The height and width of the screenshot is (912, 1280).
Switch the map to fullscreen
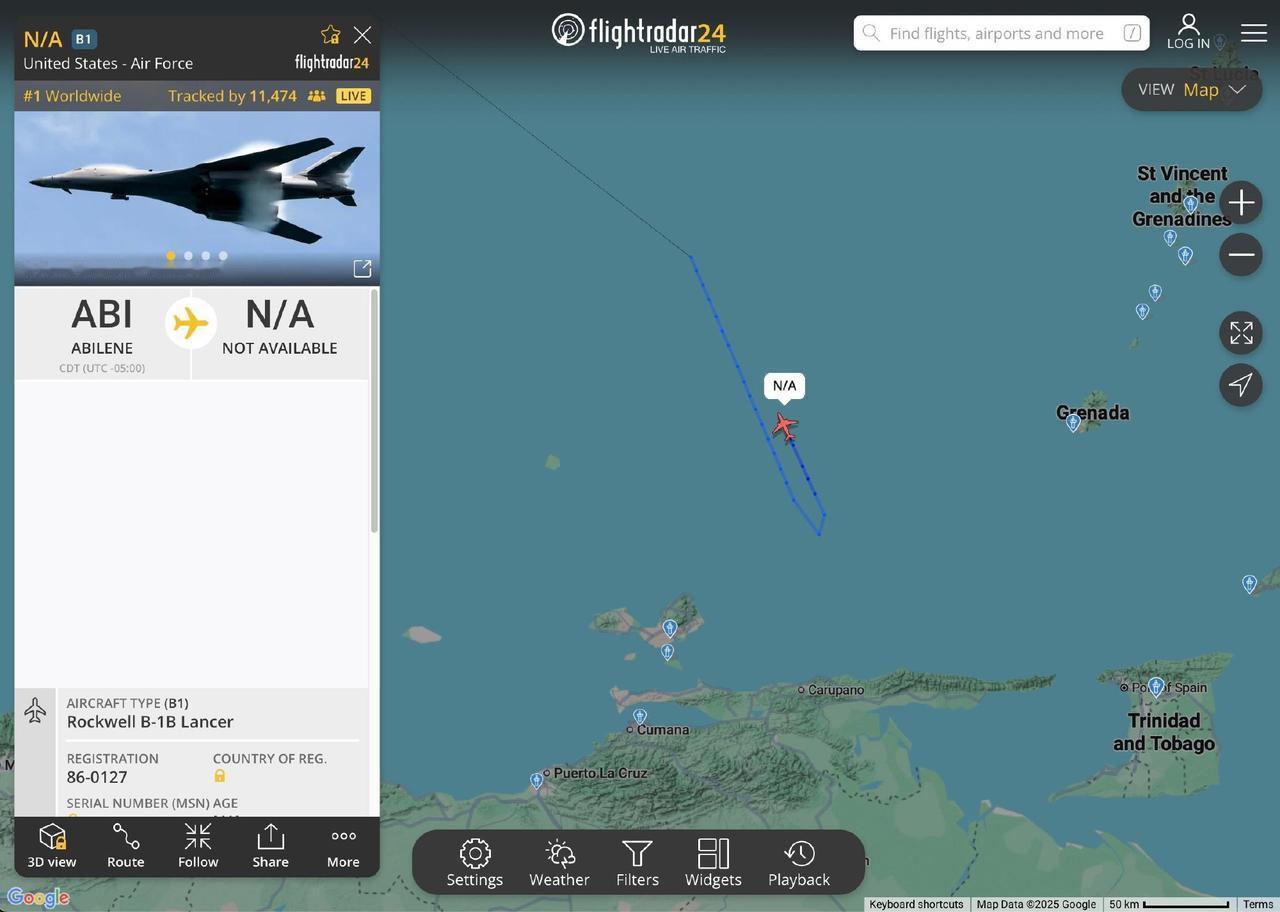coord(1241,333)
